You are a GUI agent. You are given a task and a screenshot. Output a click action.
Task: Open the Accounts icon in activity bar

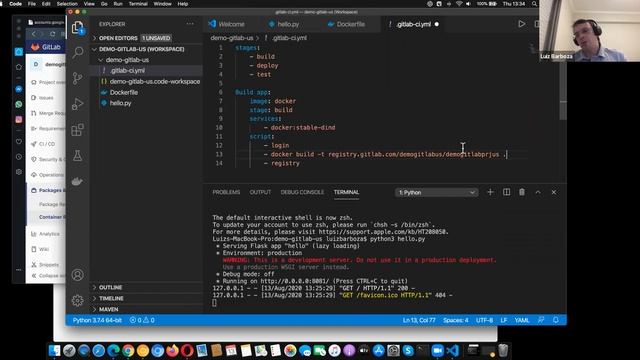77,275
